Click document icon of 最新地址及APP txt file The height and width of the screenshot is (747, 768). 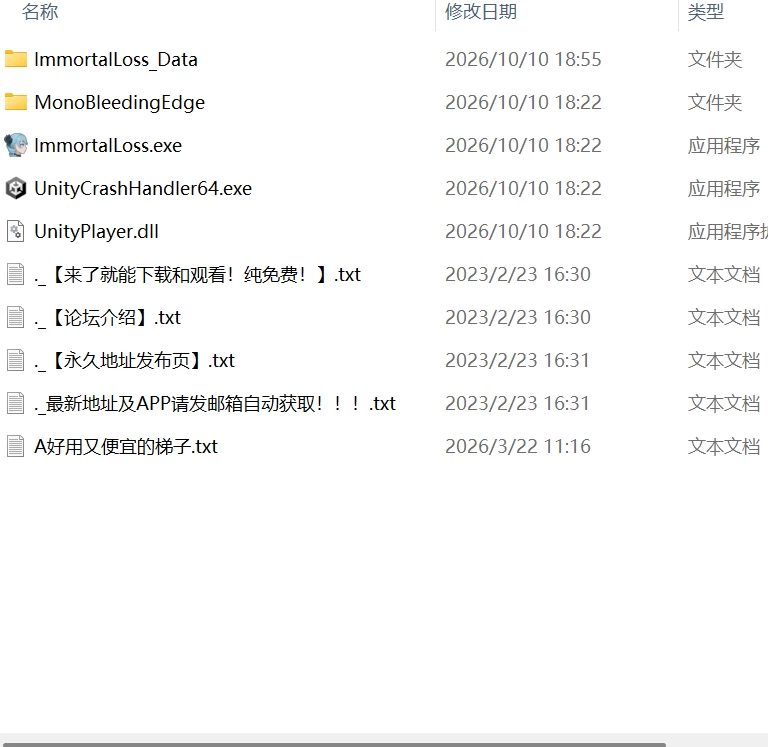click(16, 403)
